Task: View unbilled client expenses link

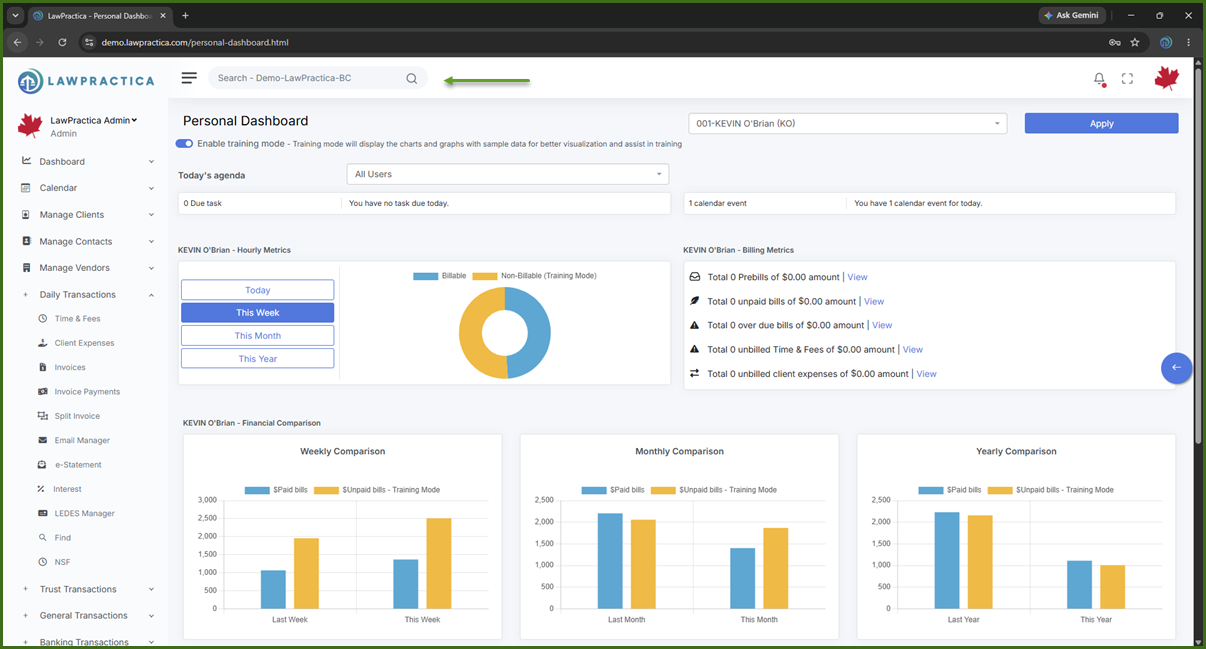Action: pyautogui.click(x=927, y=374)
